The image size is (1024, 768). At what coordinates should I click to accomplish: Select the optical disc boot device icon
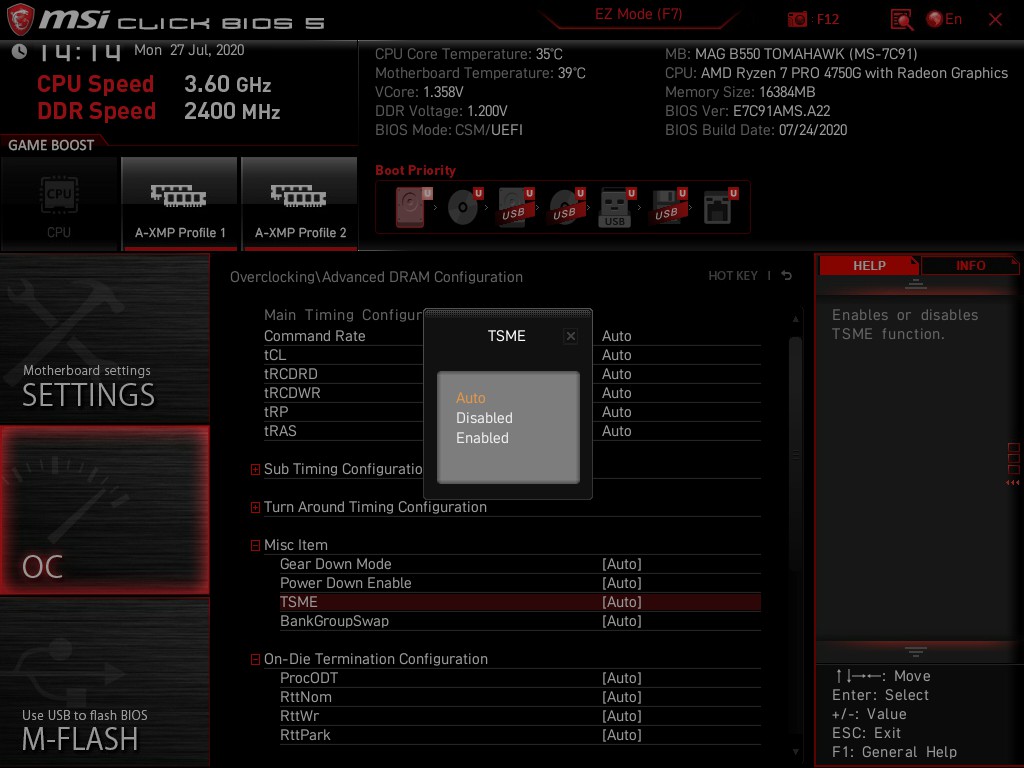tap(464, 206)
